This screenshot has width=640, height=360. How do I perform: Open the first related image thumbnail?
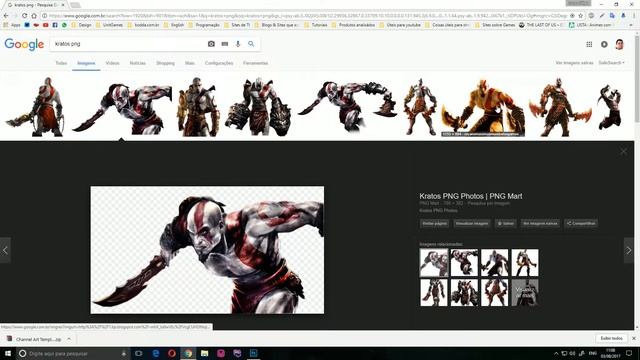point(433,262)
